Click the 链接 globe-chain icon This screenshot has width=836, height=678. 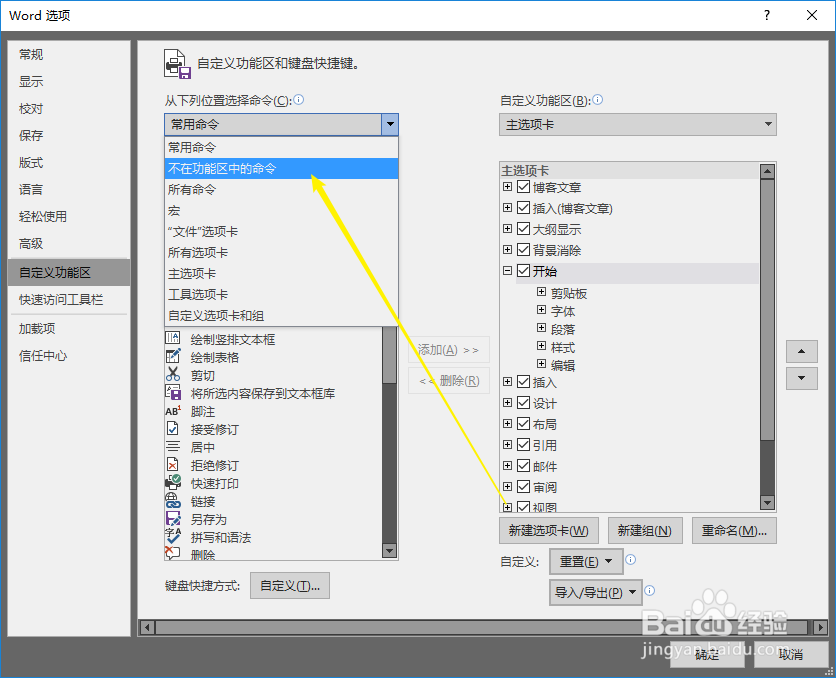(x=173, y=501)
